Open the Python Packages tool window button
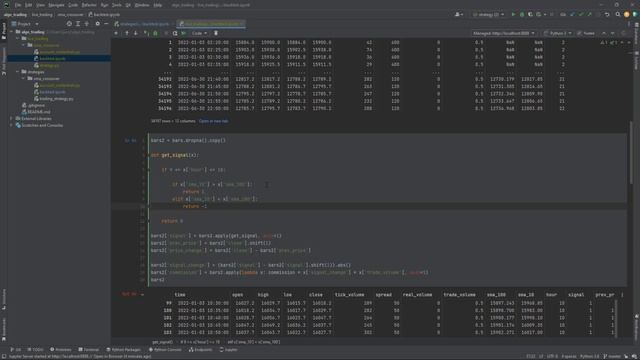 [x=123, y=350]
